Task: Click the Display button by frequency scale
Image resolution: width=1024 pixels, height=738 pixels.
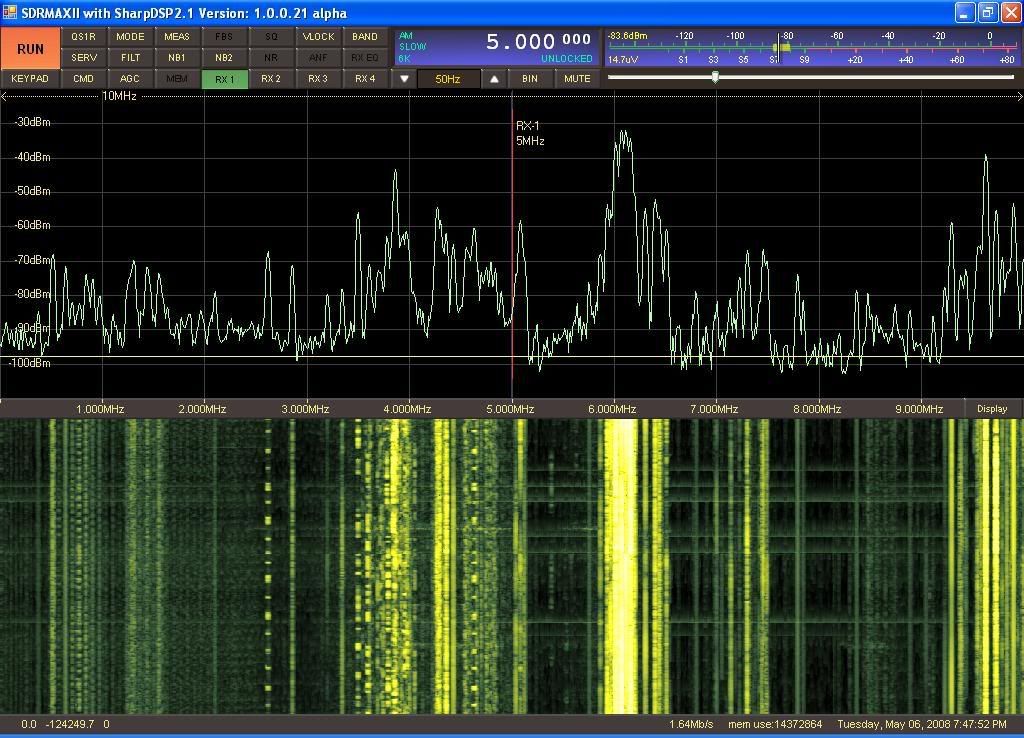Action: click(992, 409)
